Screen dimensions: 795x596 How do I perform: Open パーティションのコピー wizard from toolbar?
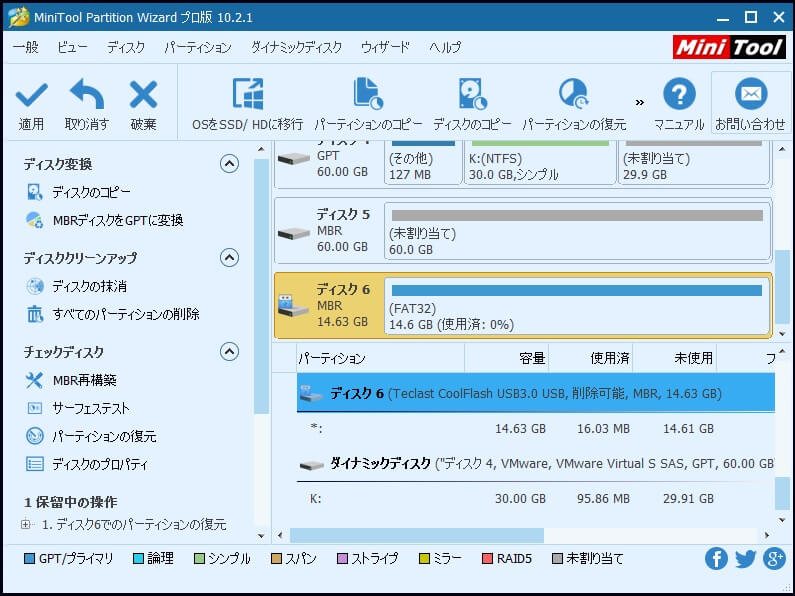[x=368, y=96]
